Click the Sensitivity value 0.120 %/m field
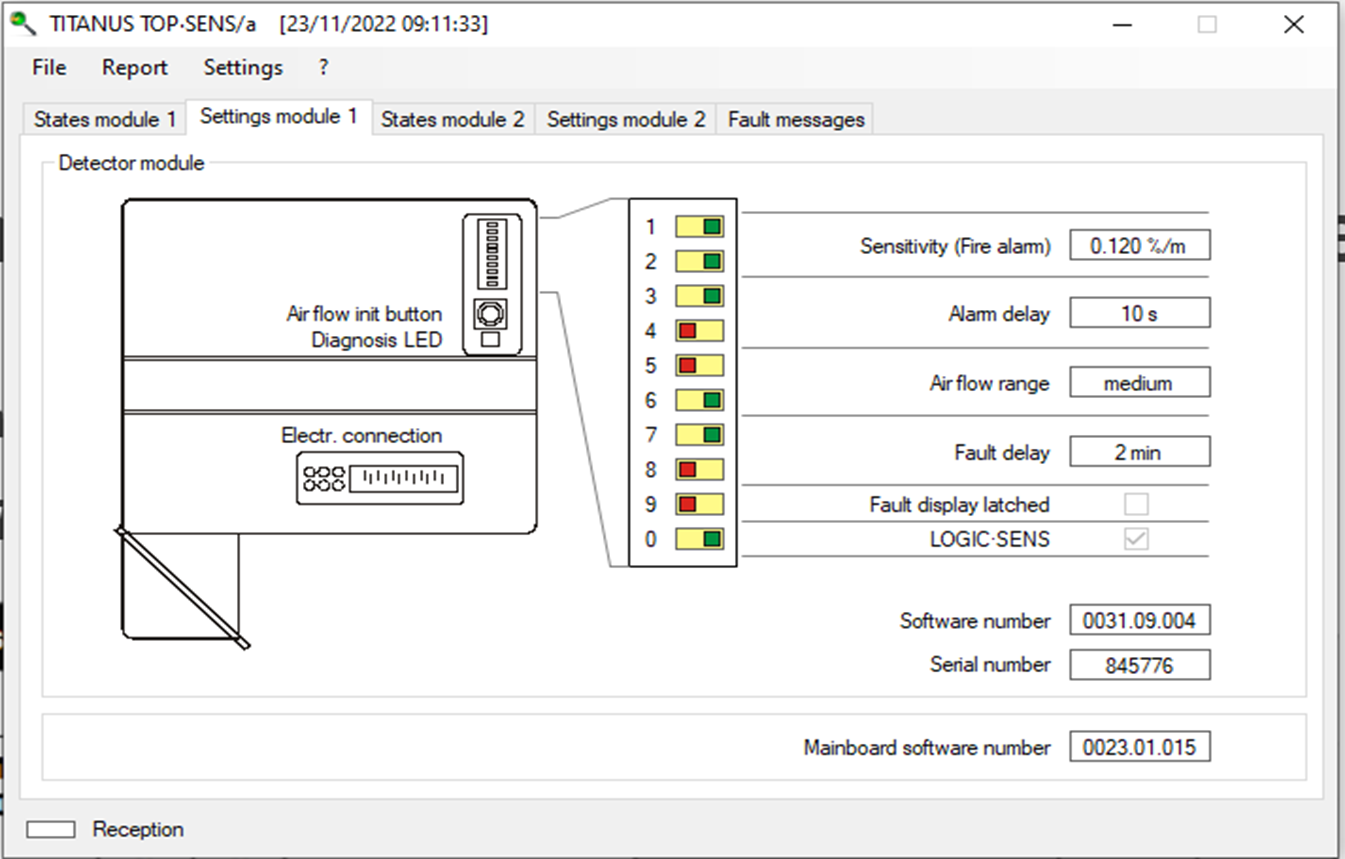This screenshot has height=859, width=1345. (1139, 245)
